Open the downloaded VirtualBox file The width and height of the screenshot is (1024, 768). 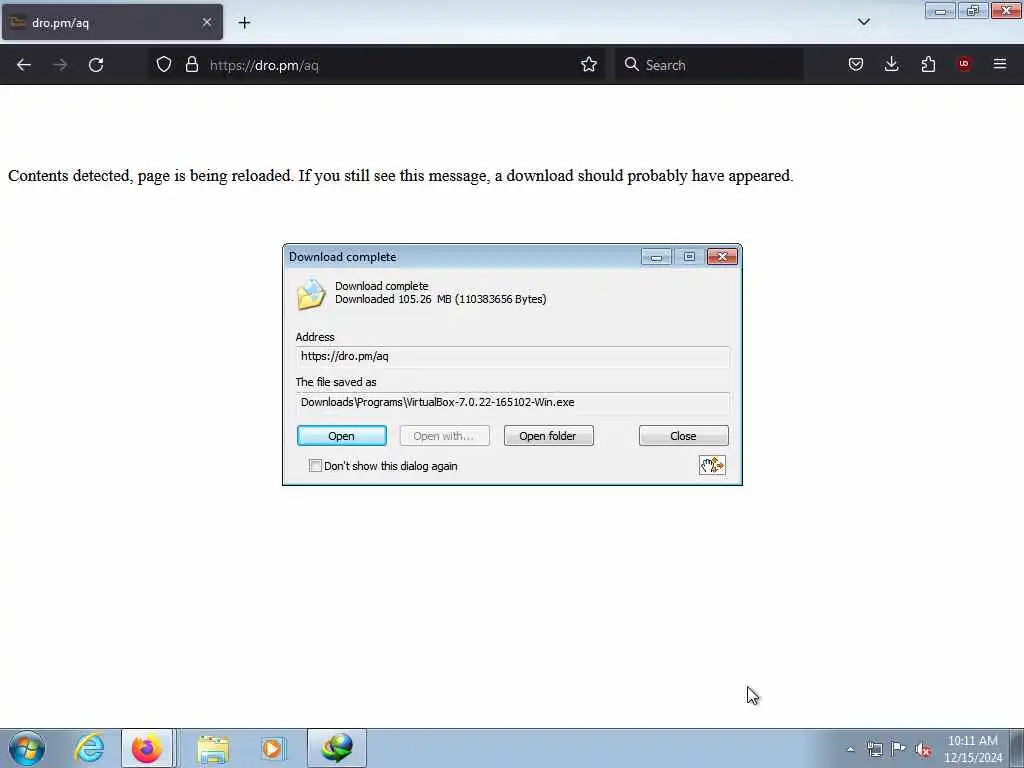point(342,436)
